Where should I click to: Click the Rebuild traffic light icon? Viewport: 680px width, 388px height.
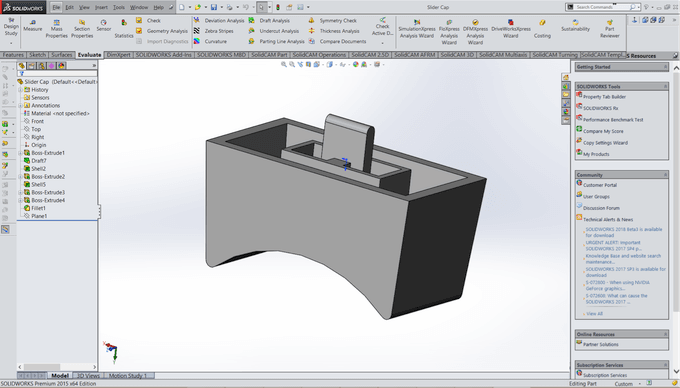[x=278, y=7]
